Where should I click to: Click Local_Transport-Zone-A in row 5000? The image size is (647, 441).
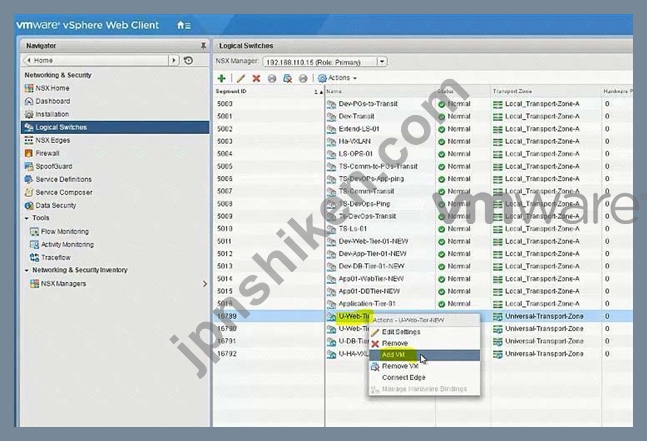tap(542, 104)
